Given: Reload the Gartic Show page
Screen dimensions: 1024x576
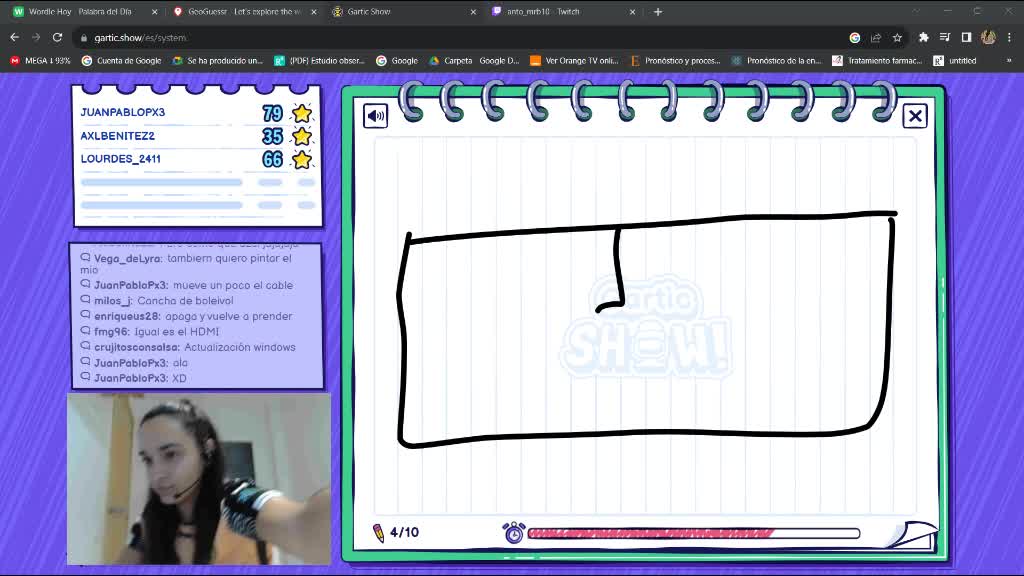Looking at the screenshot, I should coord(57,38).
